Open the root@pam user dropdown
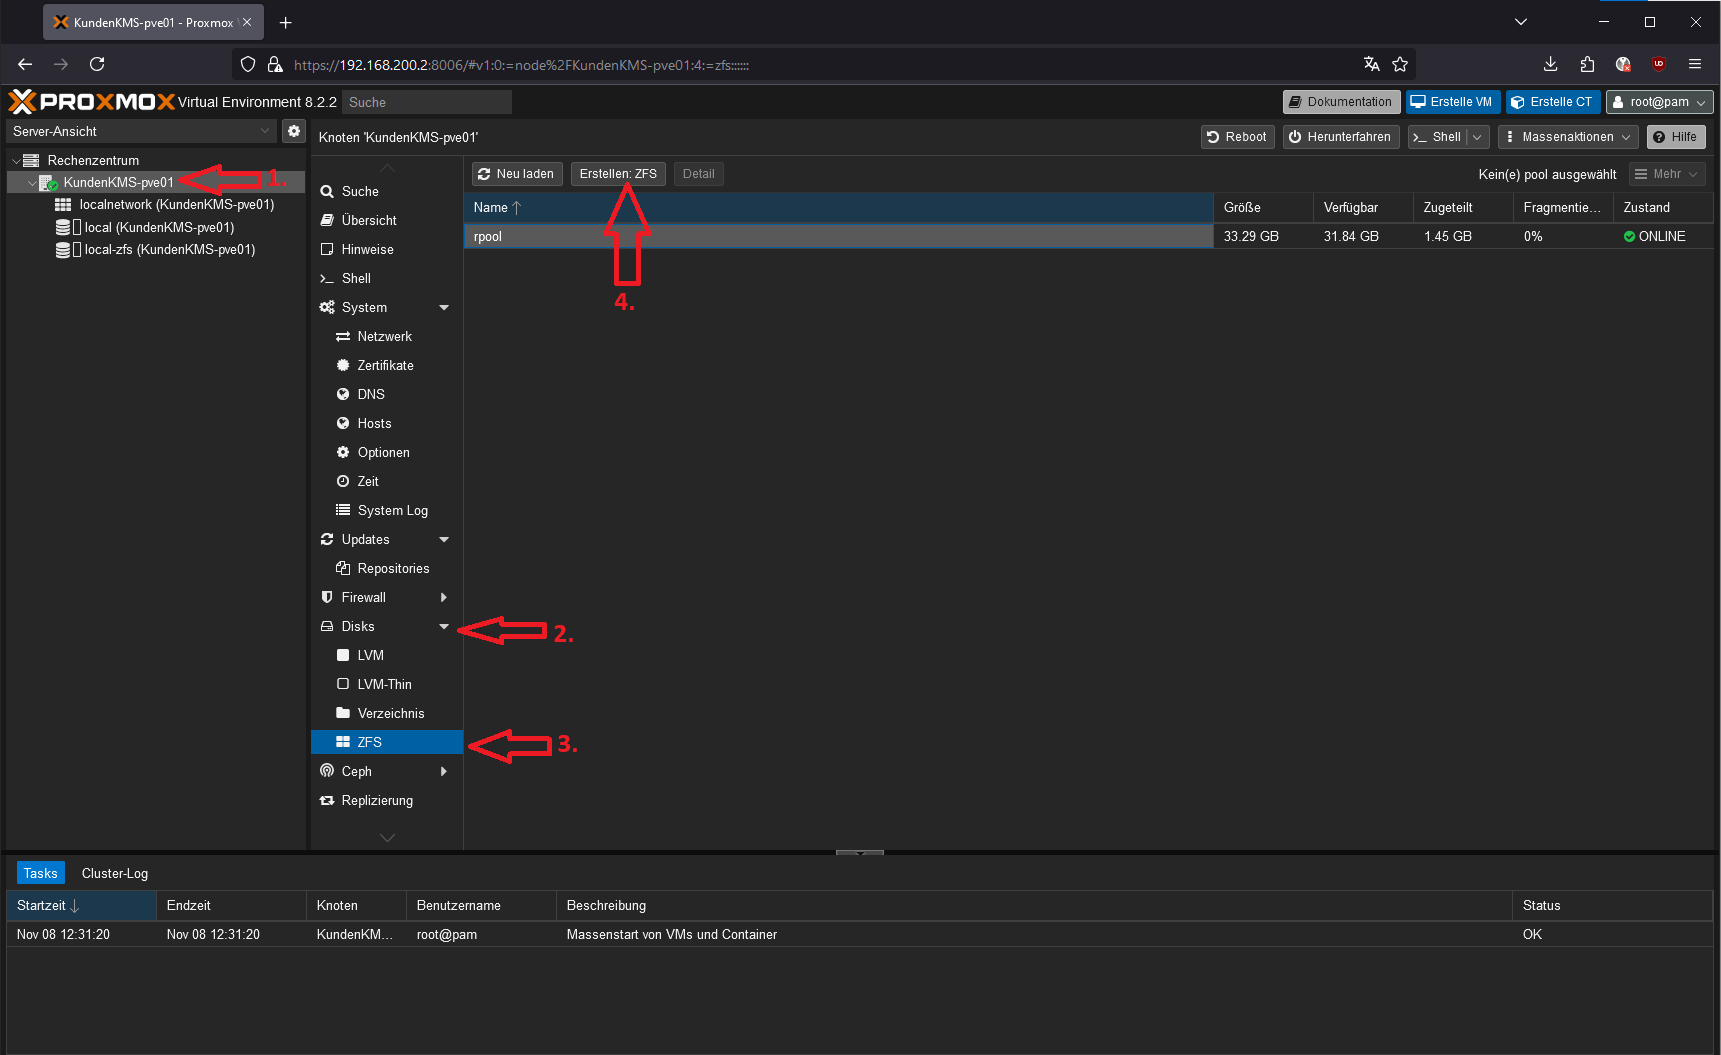The image size is (1721, 1055). 1659,102
